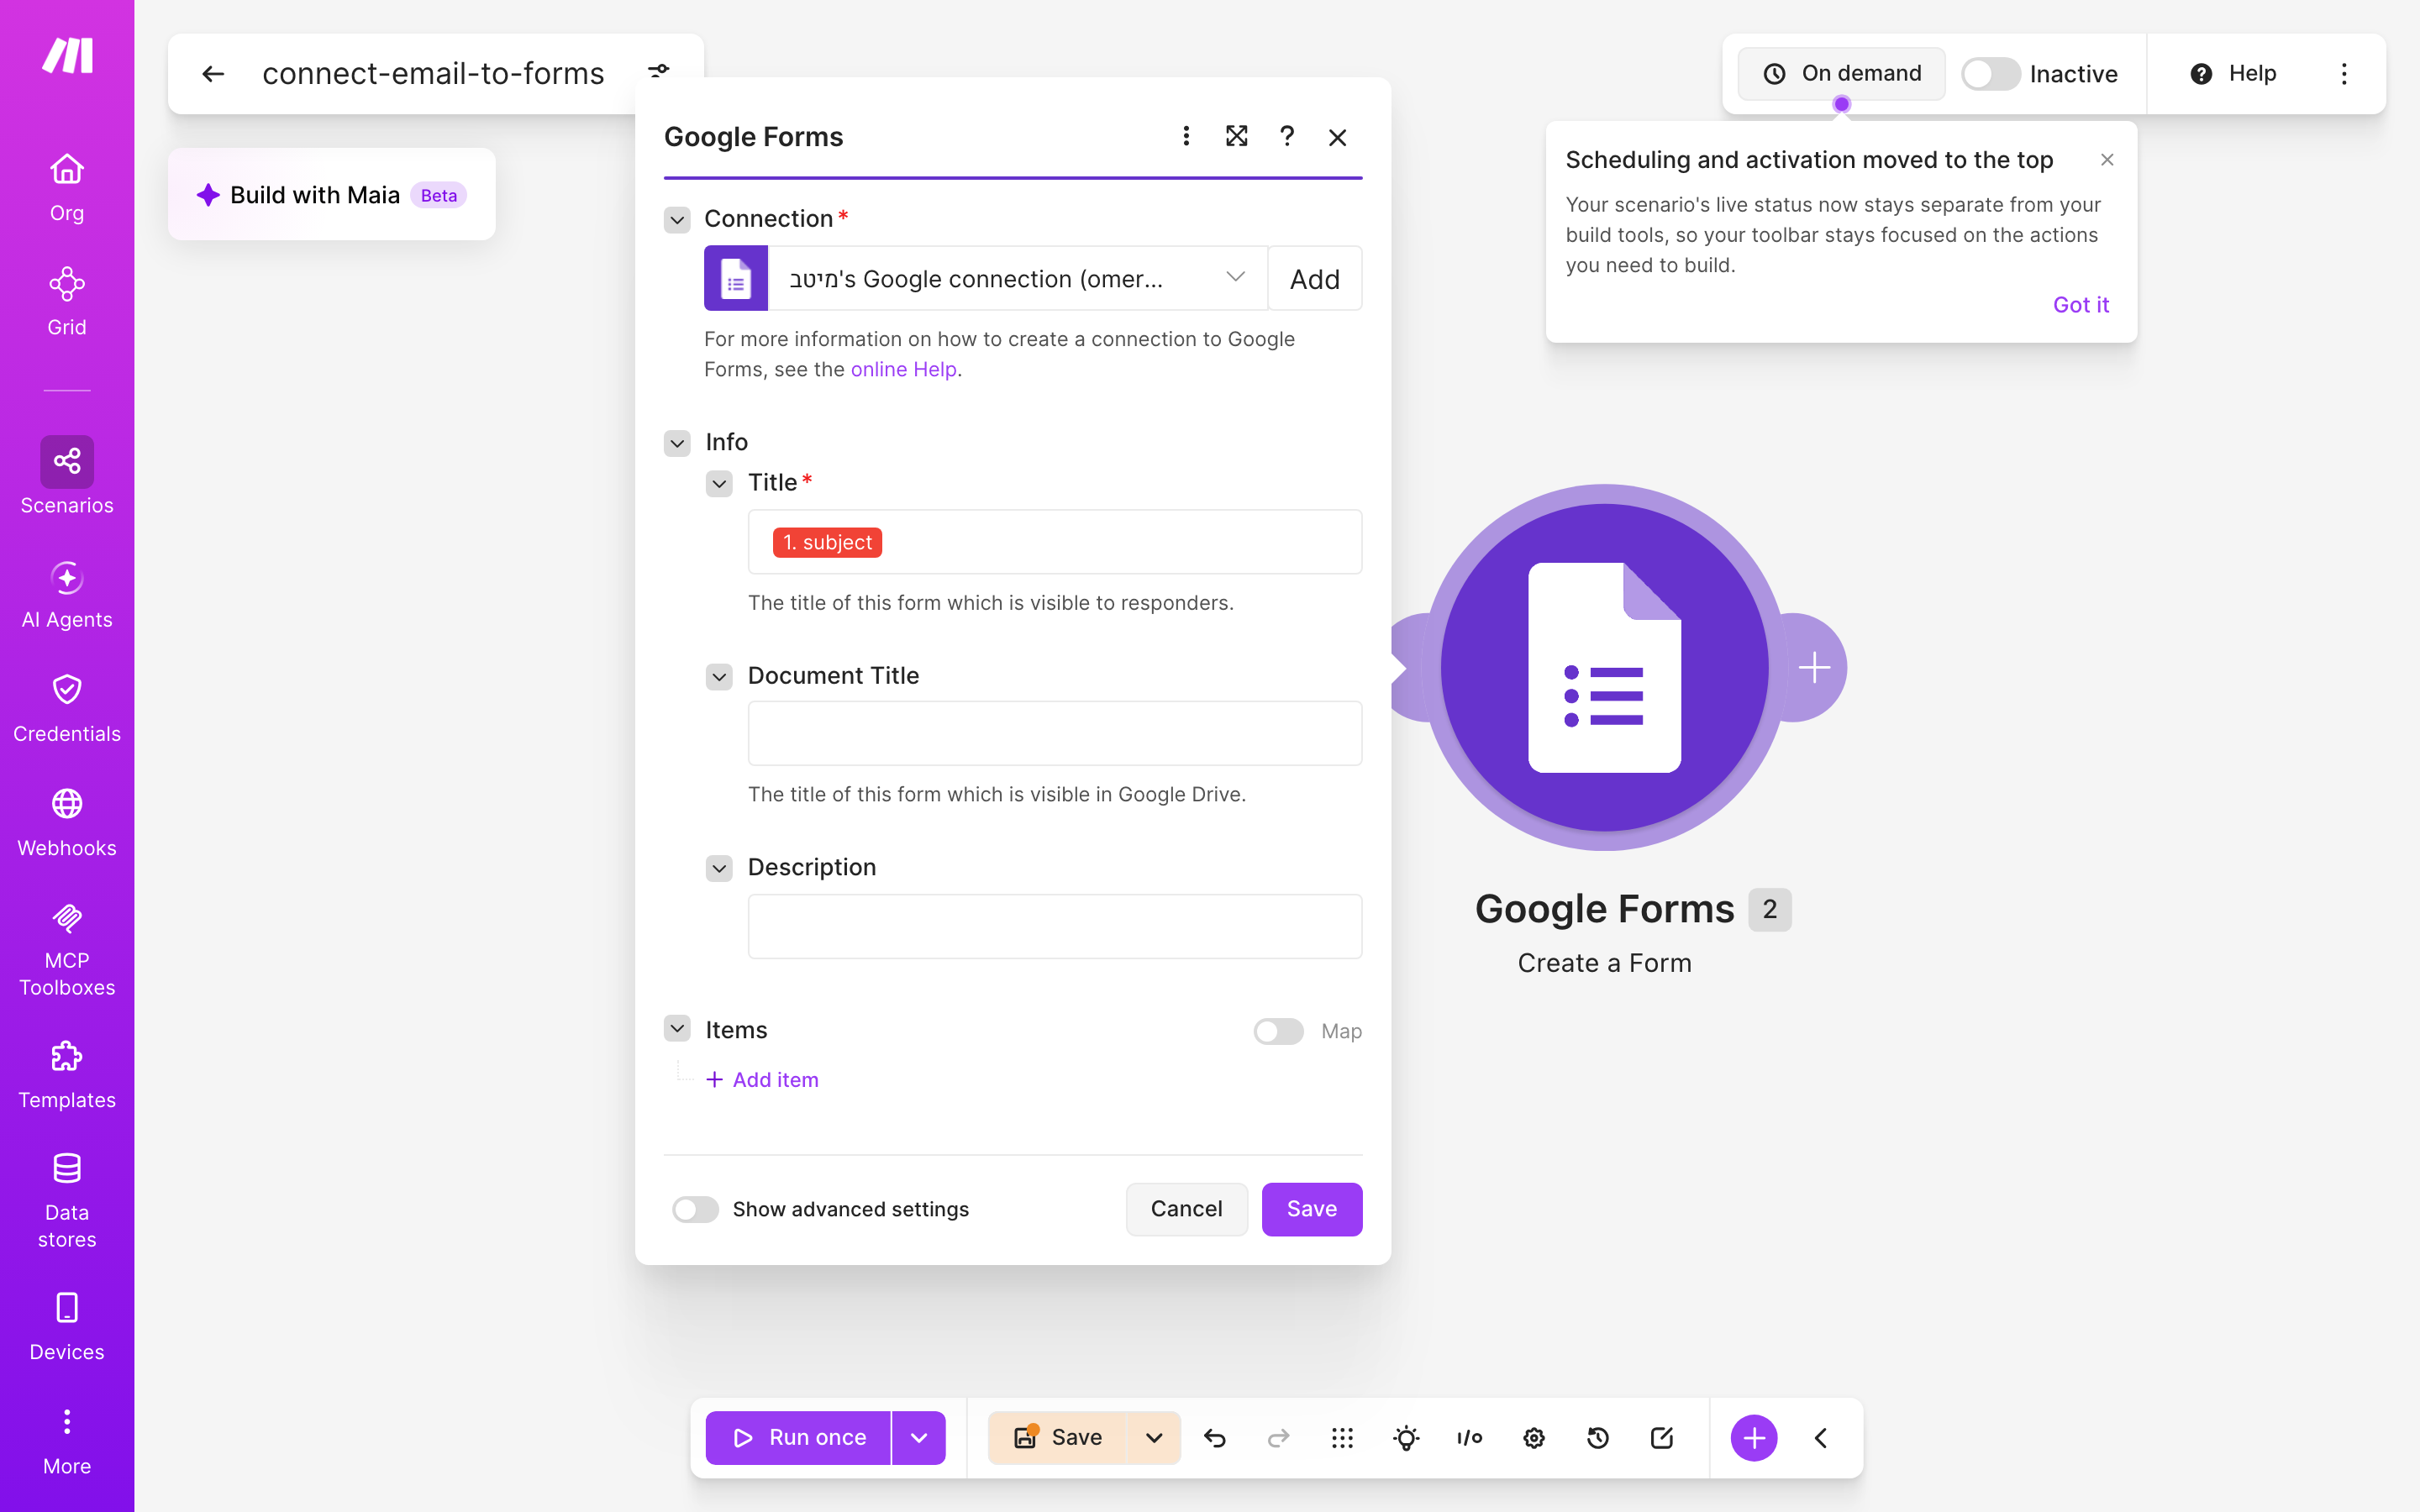2420x1512 pixels.
Task: Open the notes icon in bottom toolbar
Action: click(x=1662, y=1438)
